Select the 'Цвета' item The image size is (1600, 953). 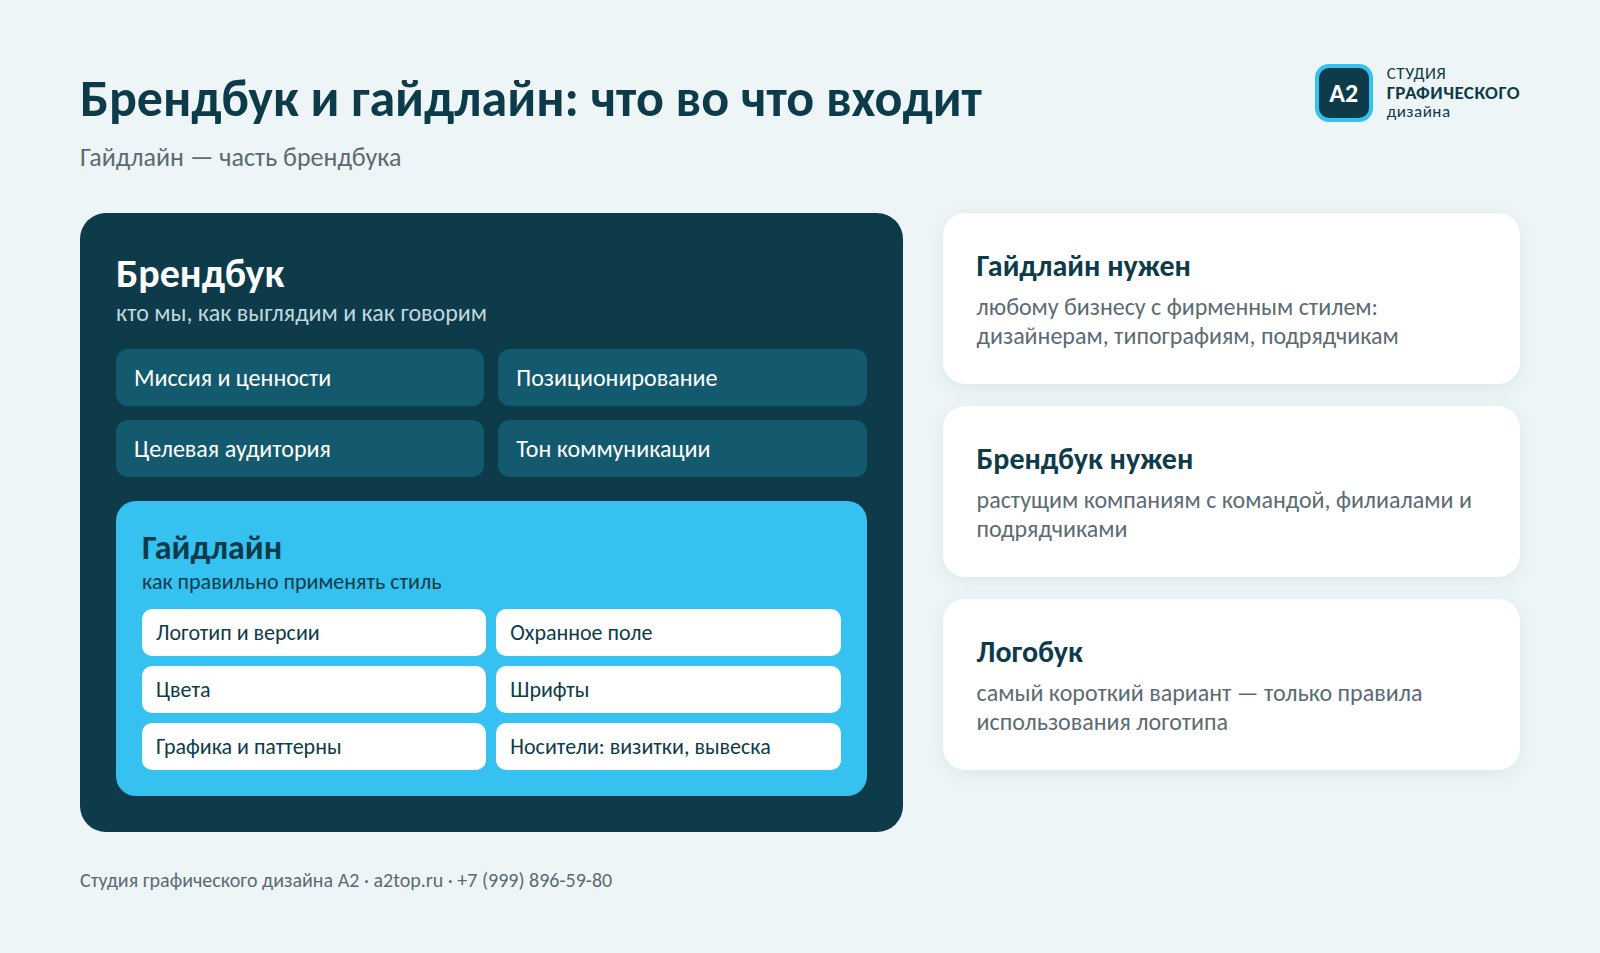pos(314,690)
